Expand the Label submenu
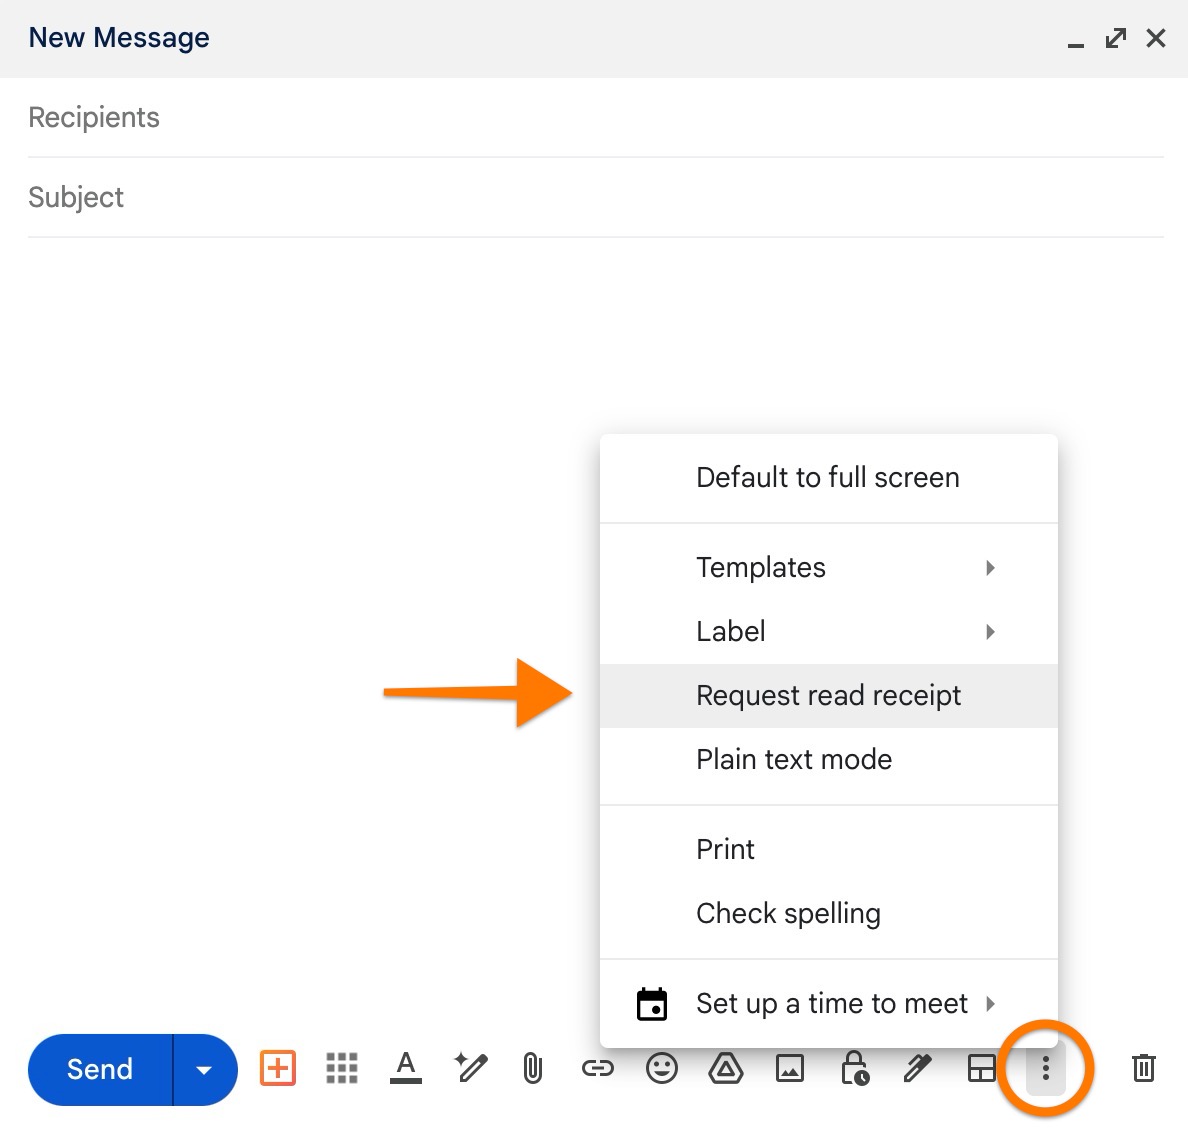 click(x=731, y=631)
